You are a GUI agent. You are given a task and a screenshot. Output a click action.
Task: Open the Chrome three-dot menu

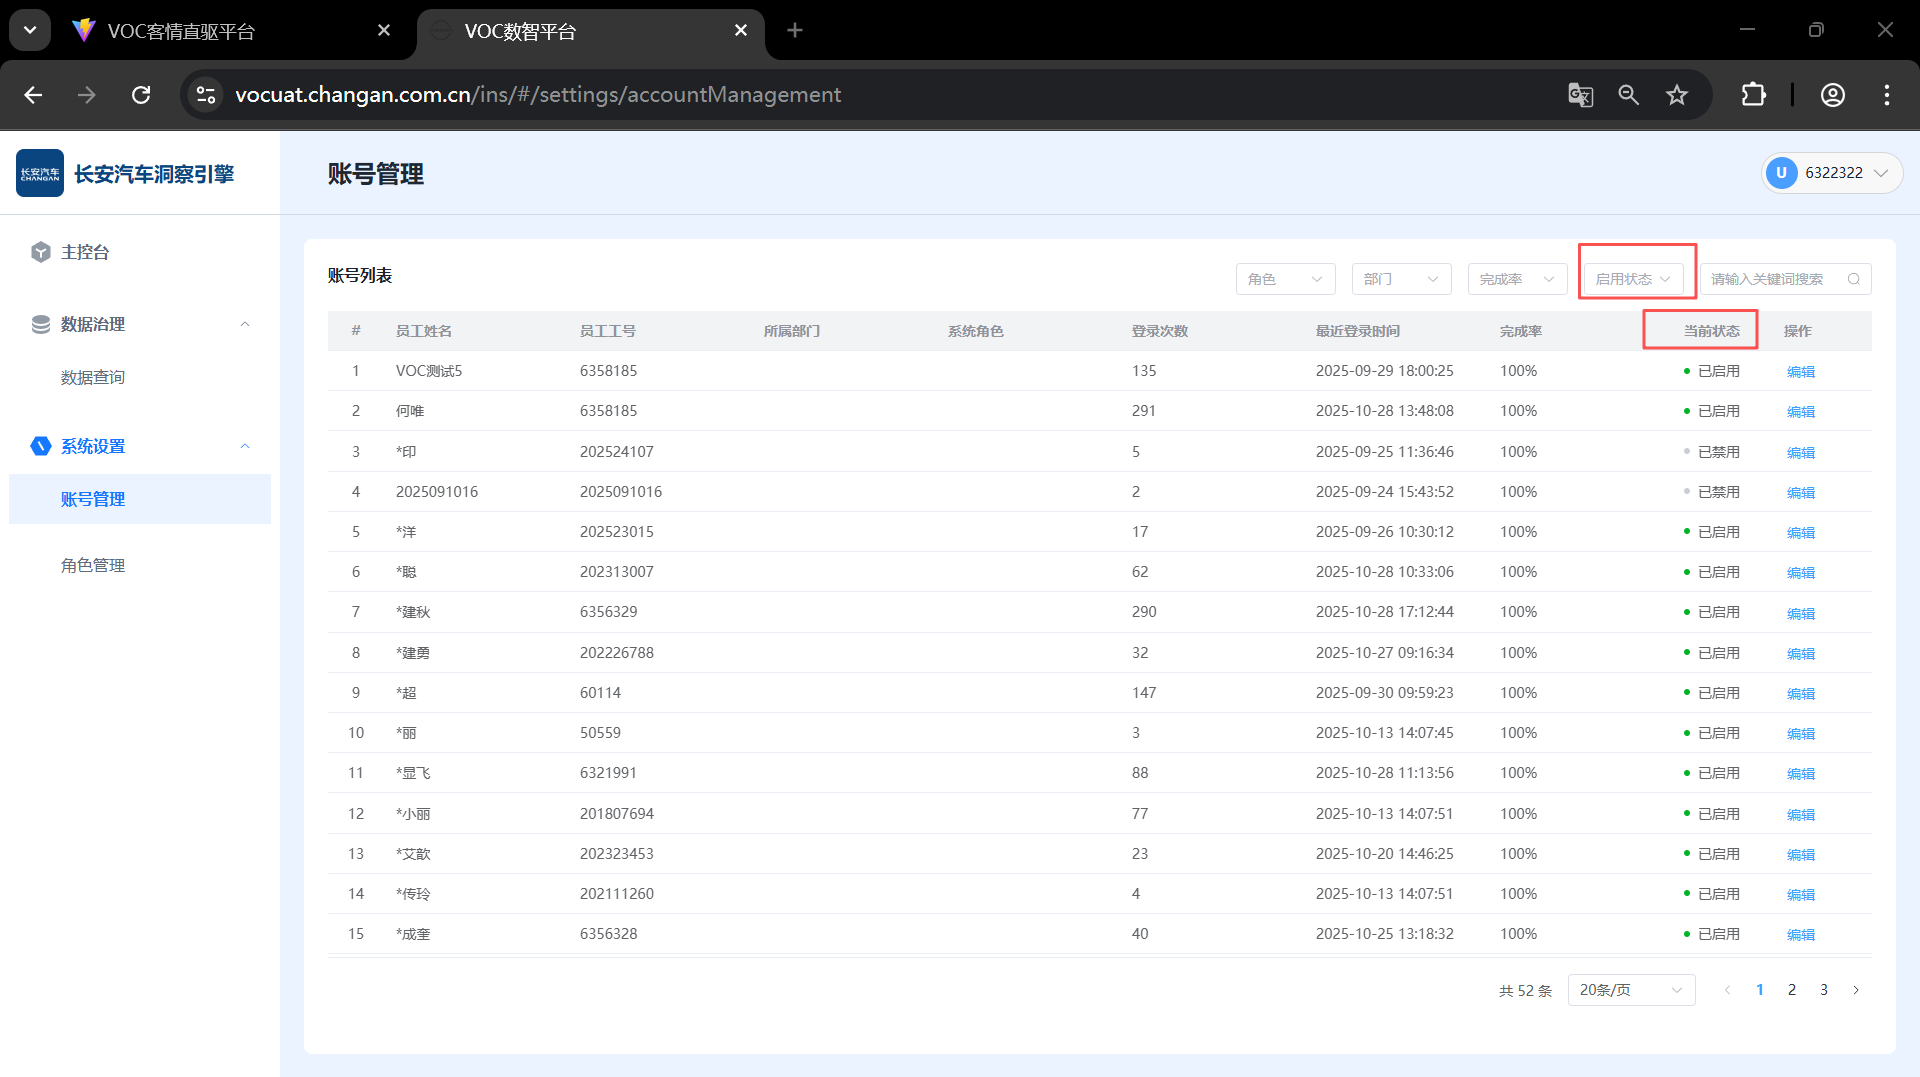(x=1887, y=95)
